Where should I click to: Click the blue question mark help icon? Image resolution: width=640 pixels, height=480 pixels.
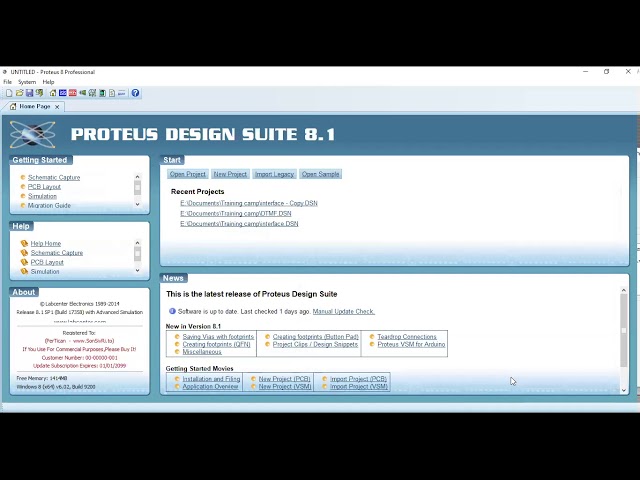(x=135, y=93)
